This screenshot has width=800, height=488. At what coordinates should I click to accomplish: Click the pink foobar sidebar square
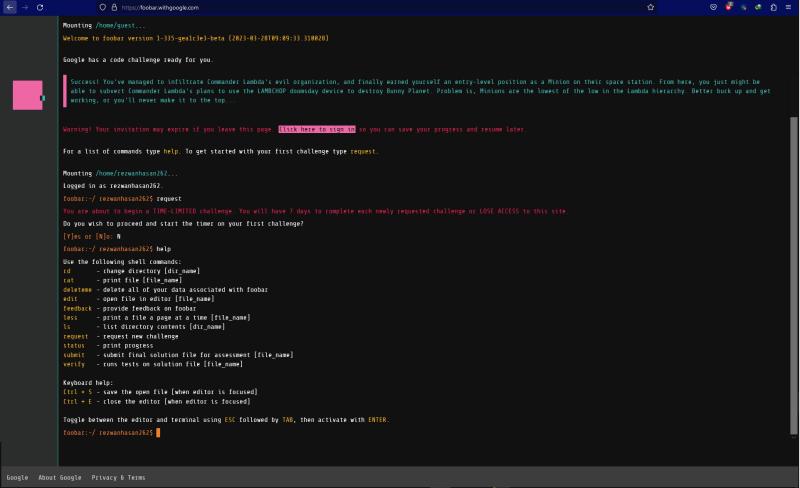28,95
